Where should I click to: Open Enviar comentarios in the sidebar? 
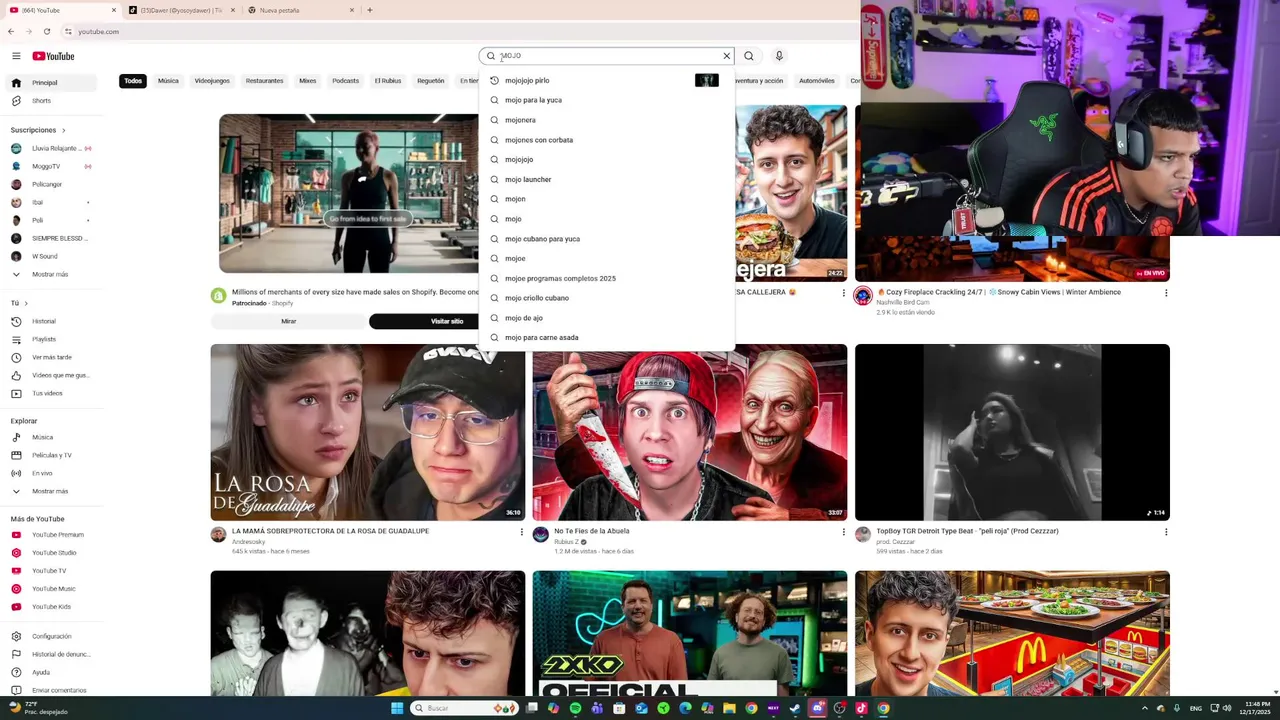[x=50, y=690]
